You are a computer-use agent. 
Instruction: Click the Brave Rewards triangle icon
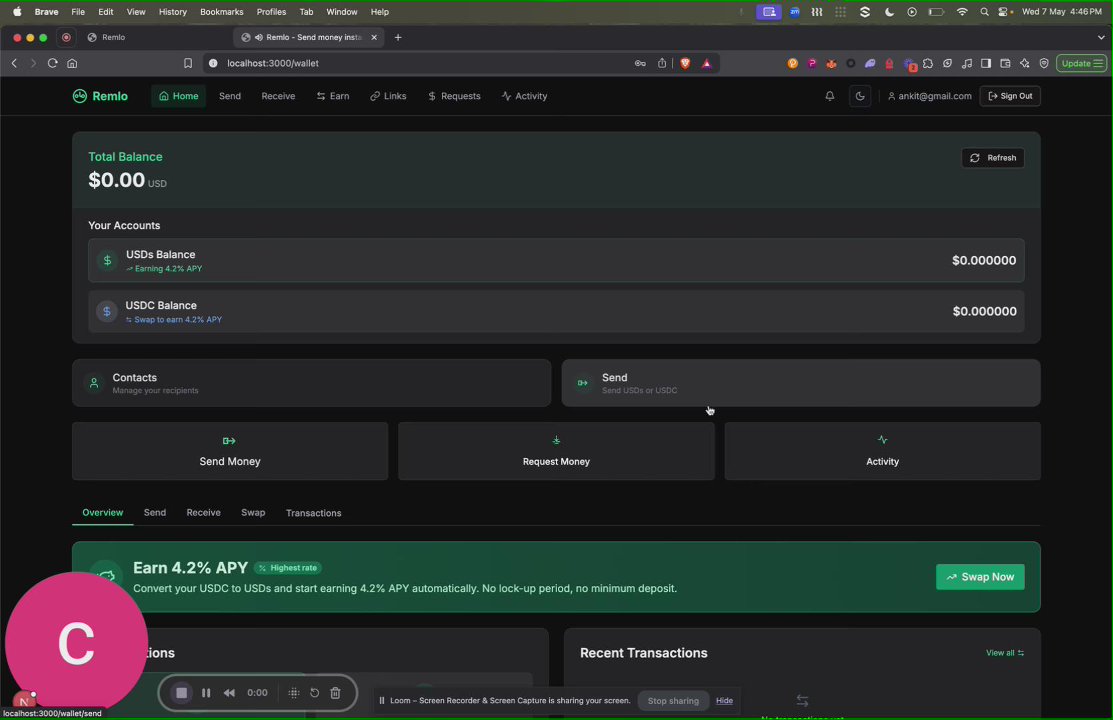706,63
